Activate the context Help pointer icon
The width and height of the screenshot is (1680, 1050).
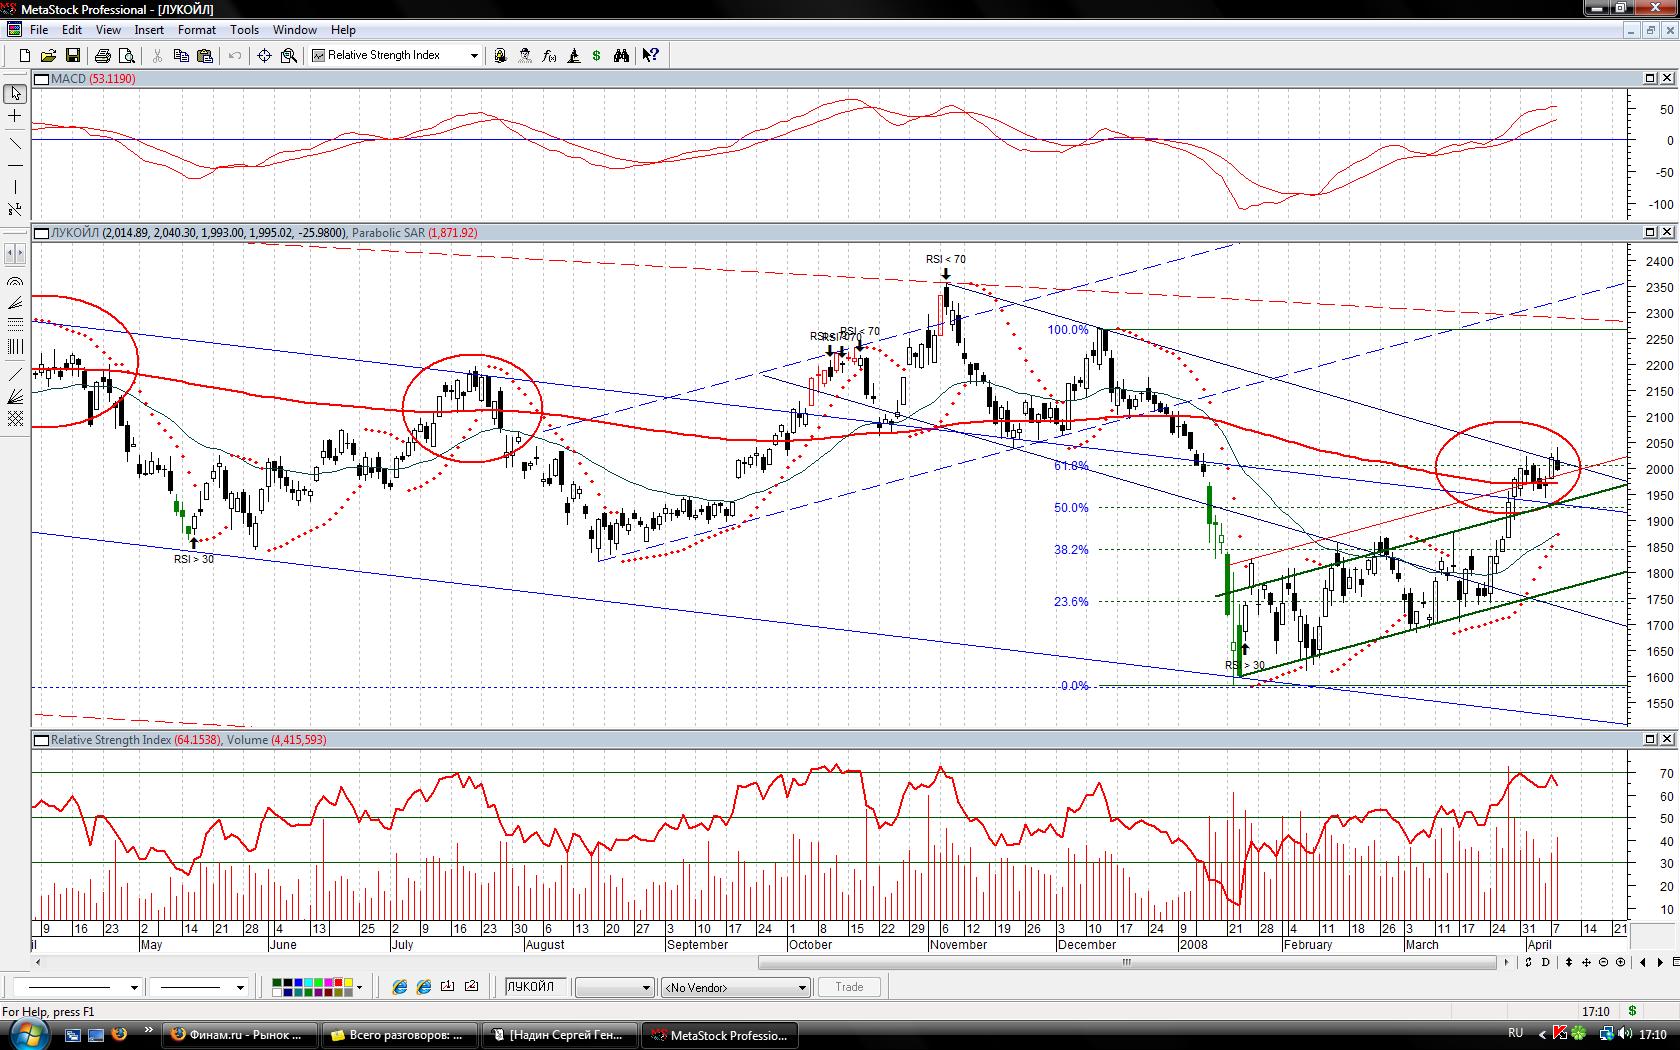651,56
